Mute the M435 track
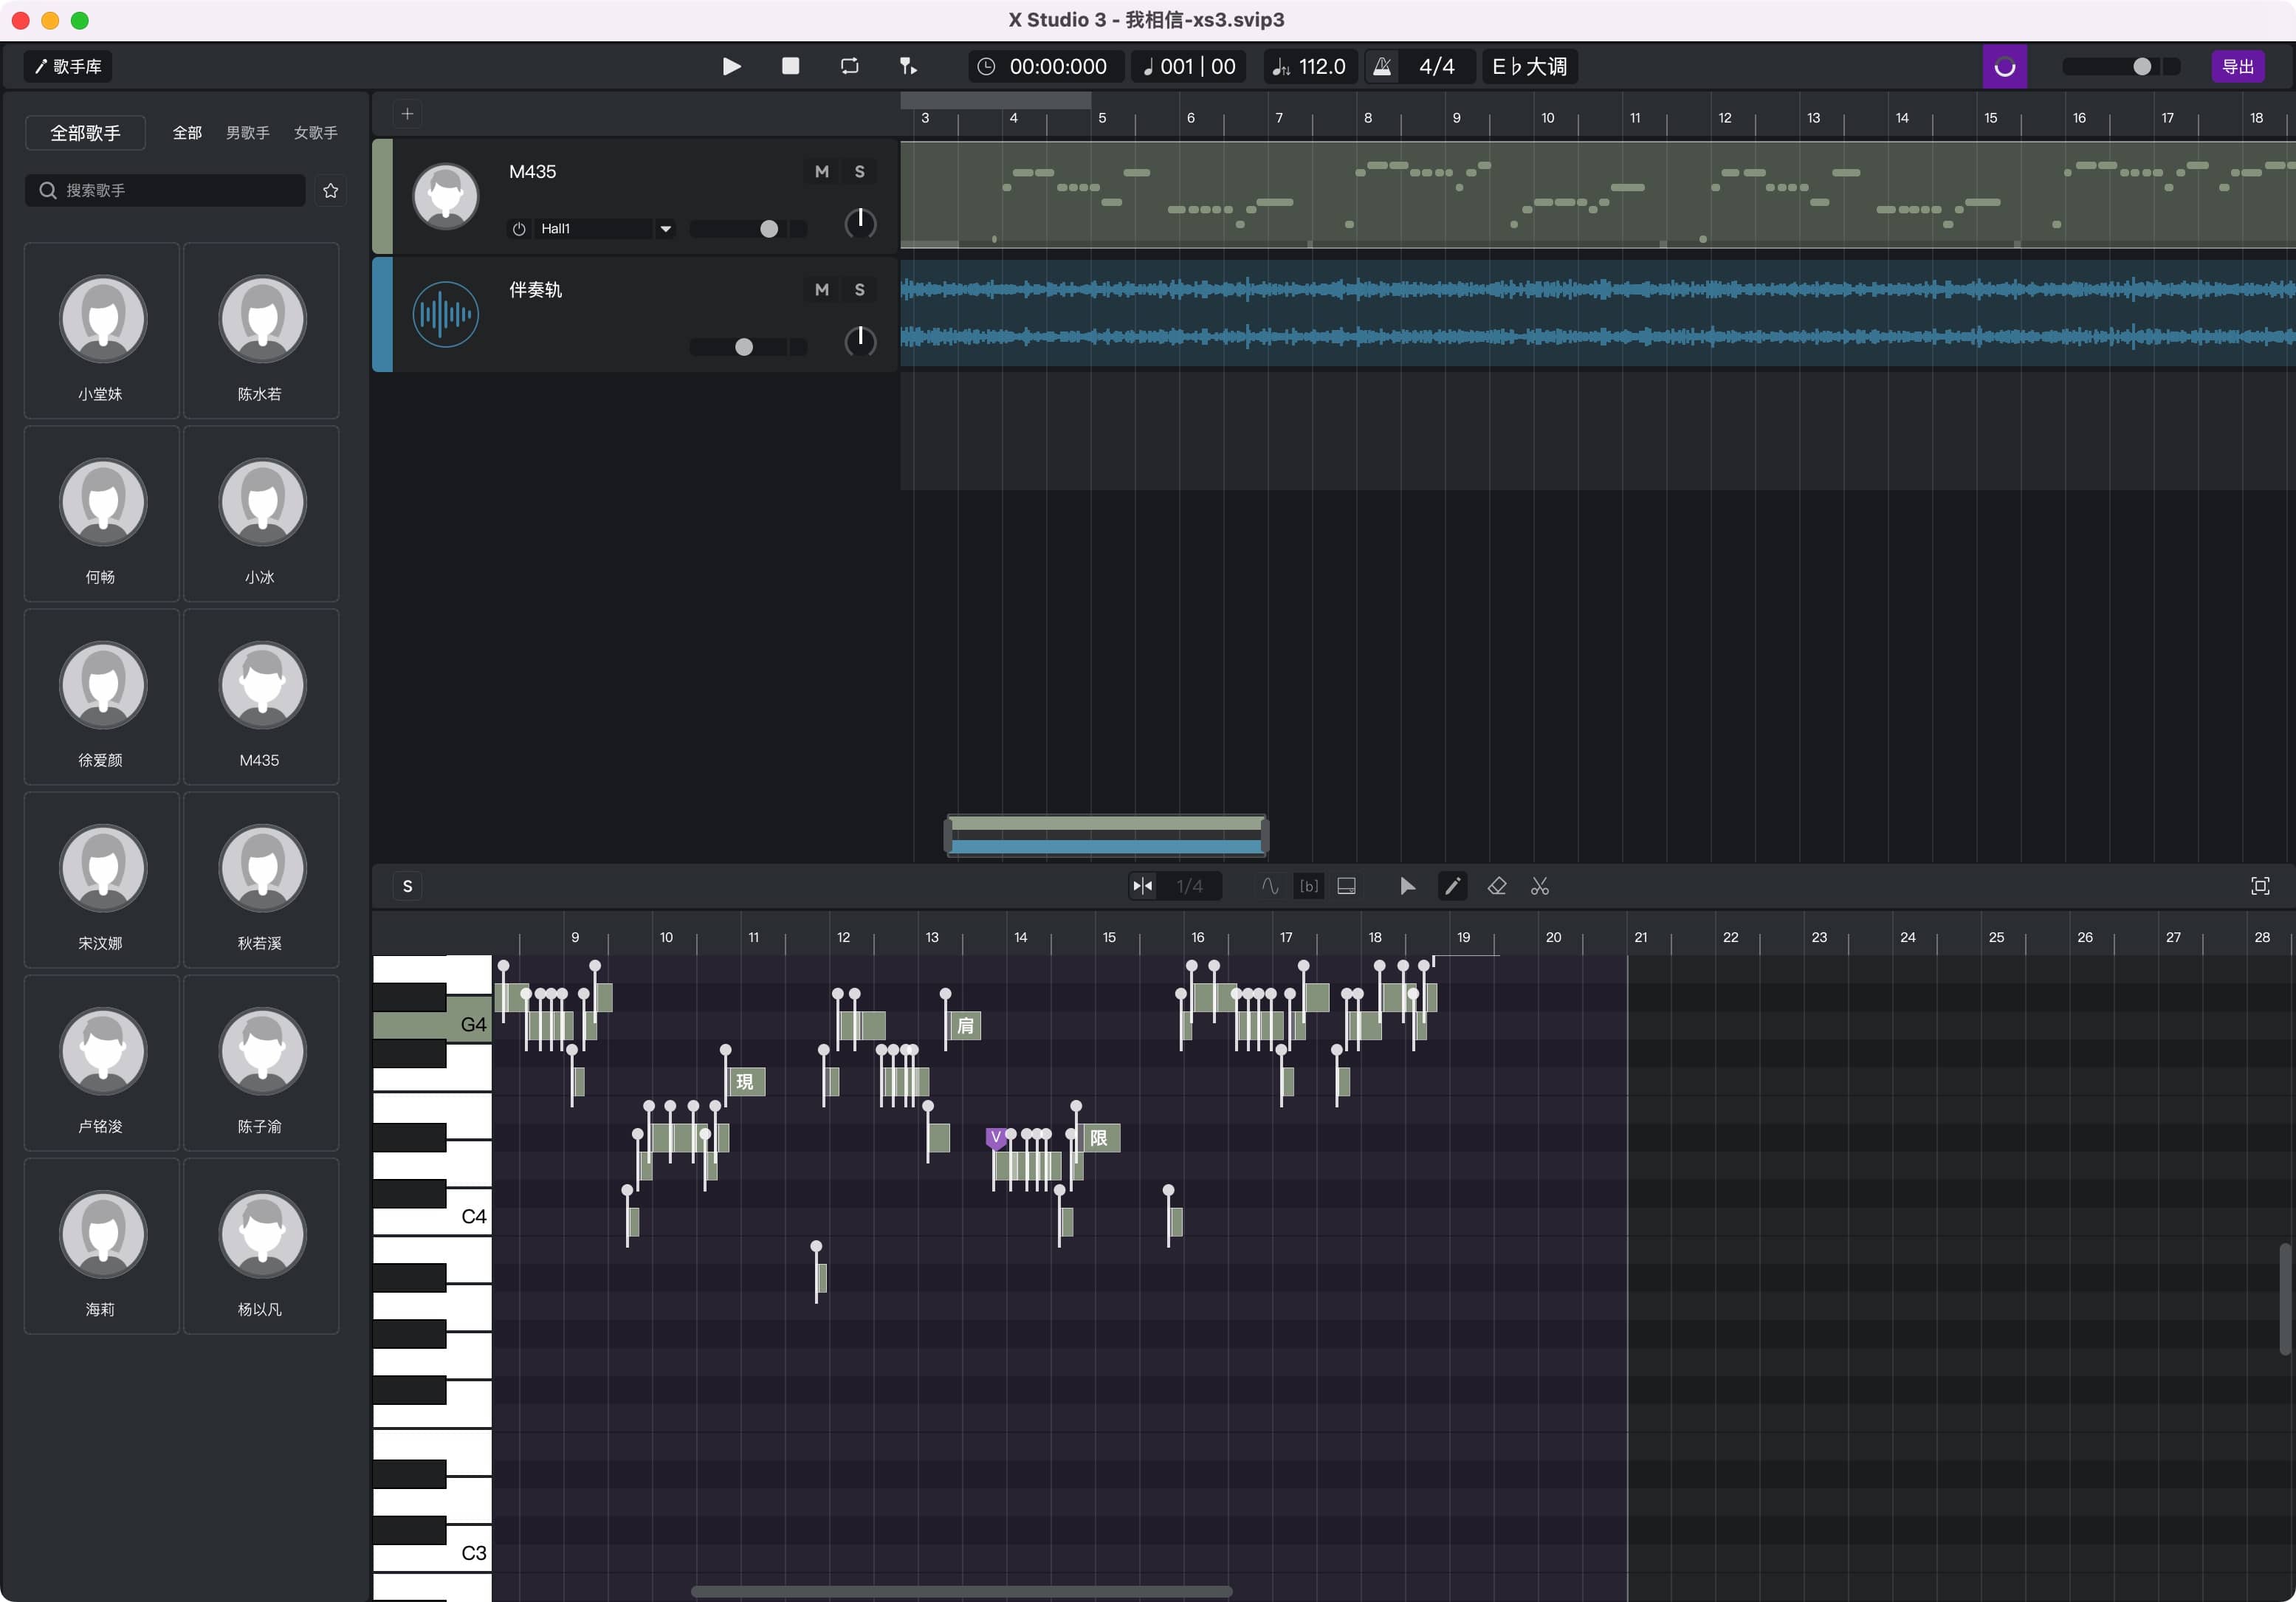This screenshot has width=2296, height=1602. (x=821, y=171)
